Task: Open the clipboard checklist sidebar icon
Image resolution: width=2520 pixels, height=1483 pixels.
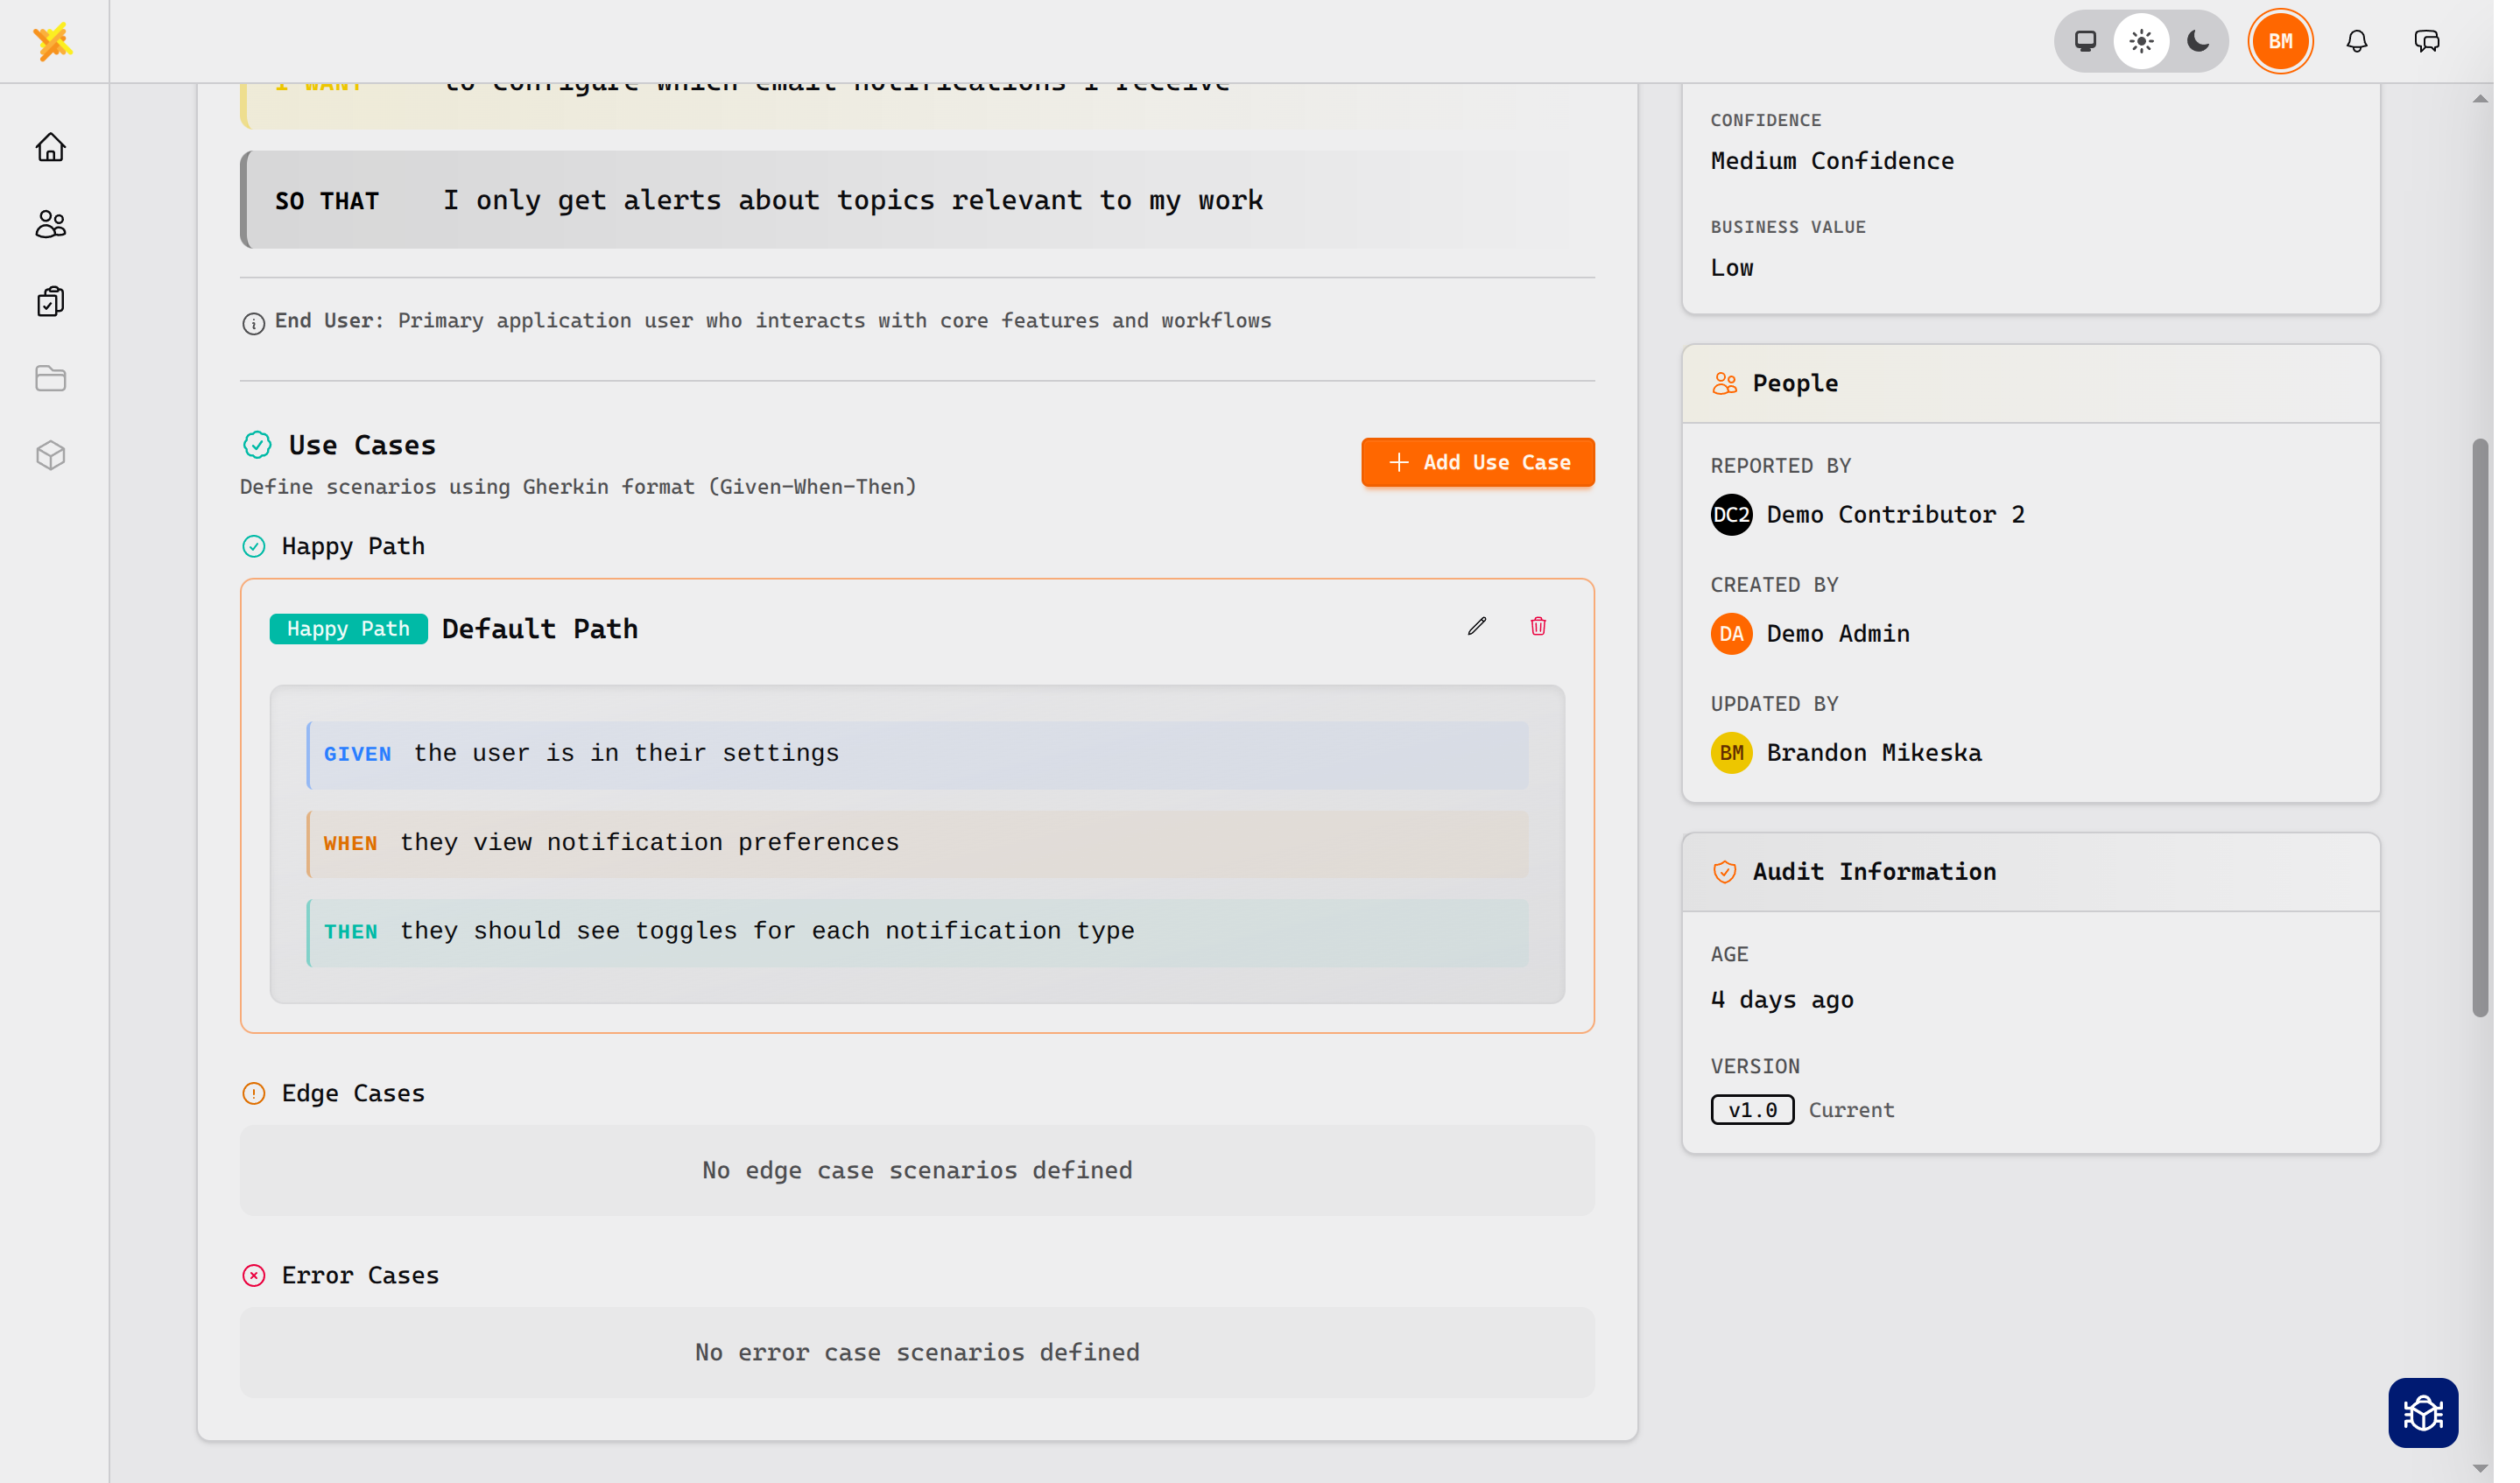Action: coord(51,302)
